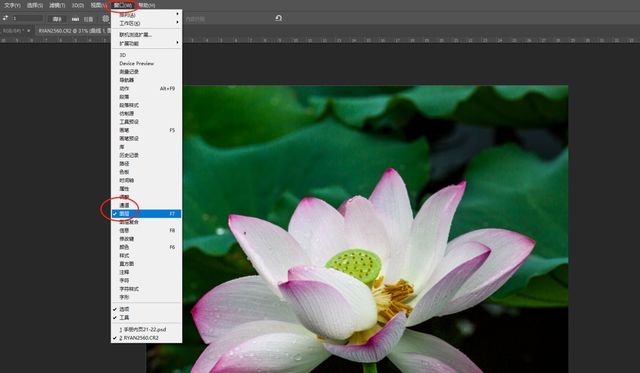Screen dimensions: 640x373
Task: Open the 3D menu in menu bar
Action: coord(78,5)
